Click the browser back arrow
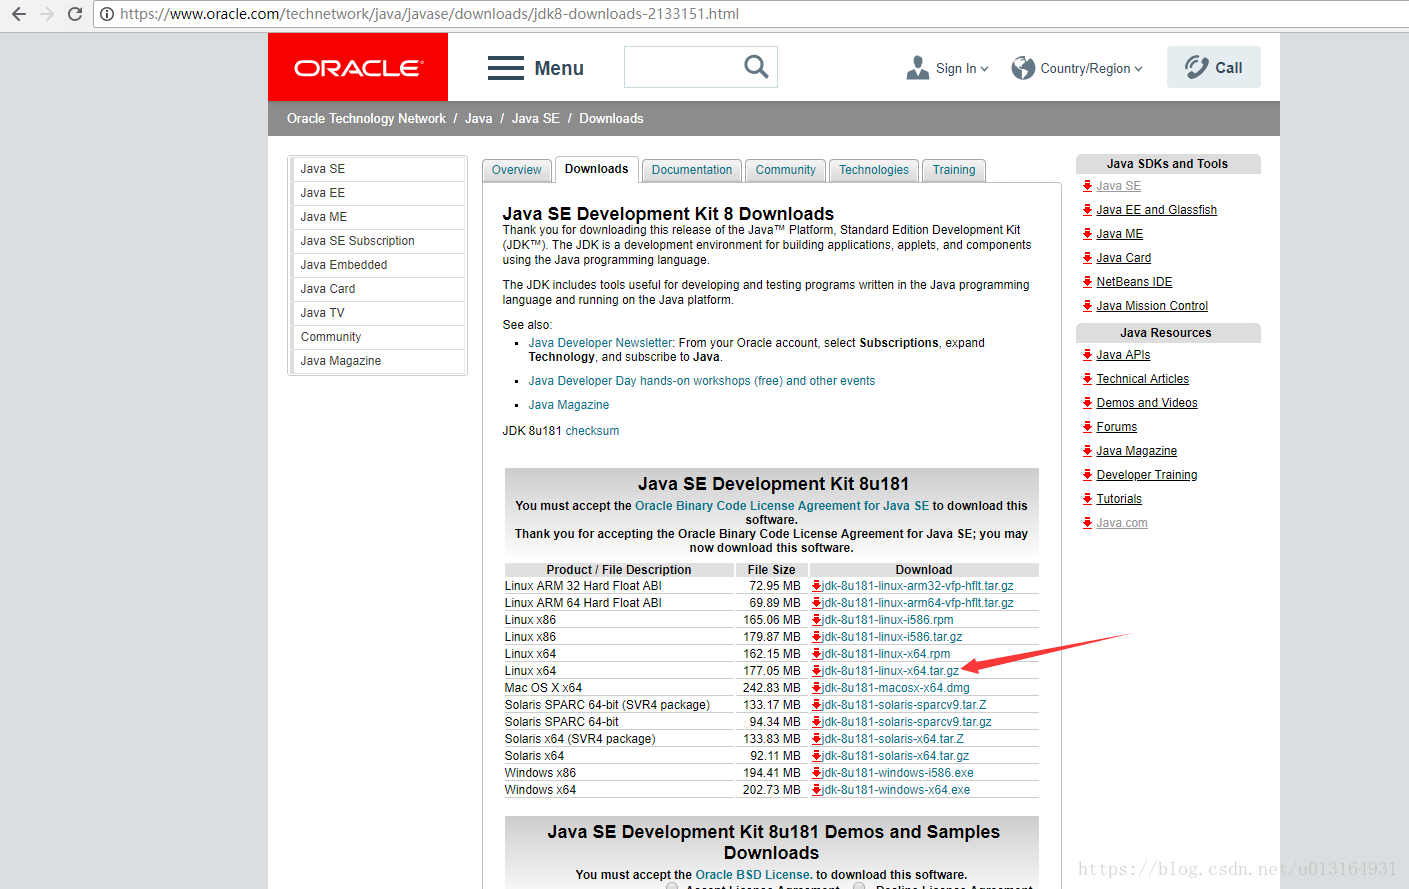Screen dimensions: 1409x889 pos(19,14)
